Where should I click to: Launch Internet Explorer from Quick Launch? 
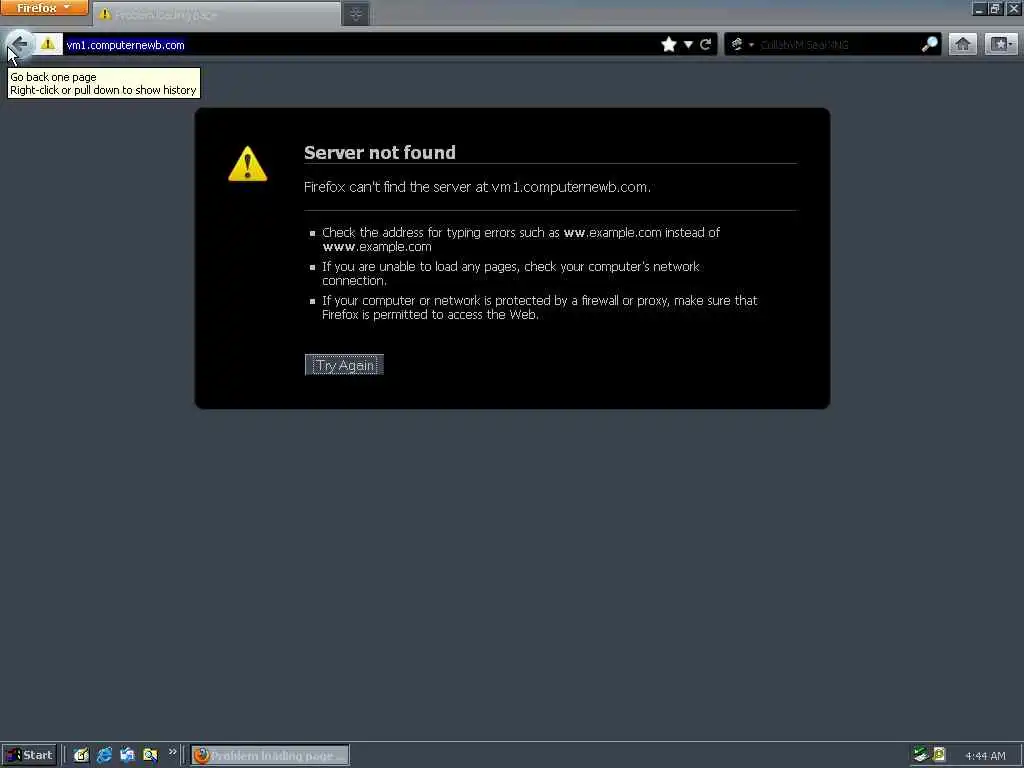click(x=104, y=755)
